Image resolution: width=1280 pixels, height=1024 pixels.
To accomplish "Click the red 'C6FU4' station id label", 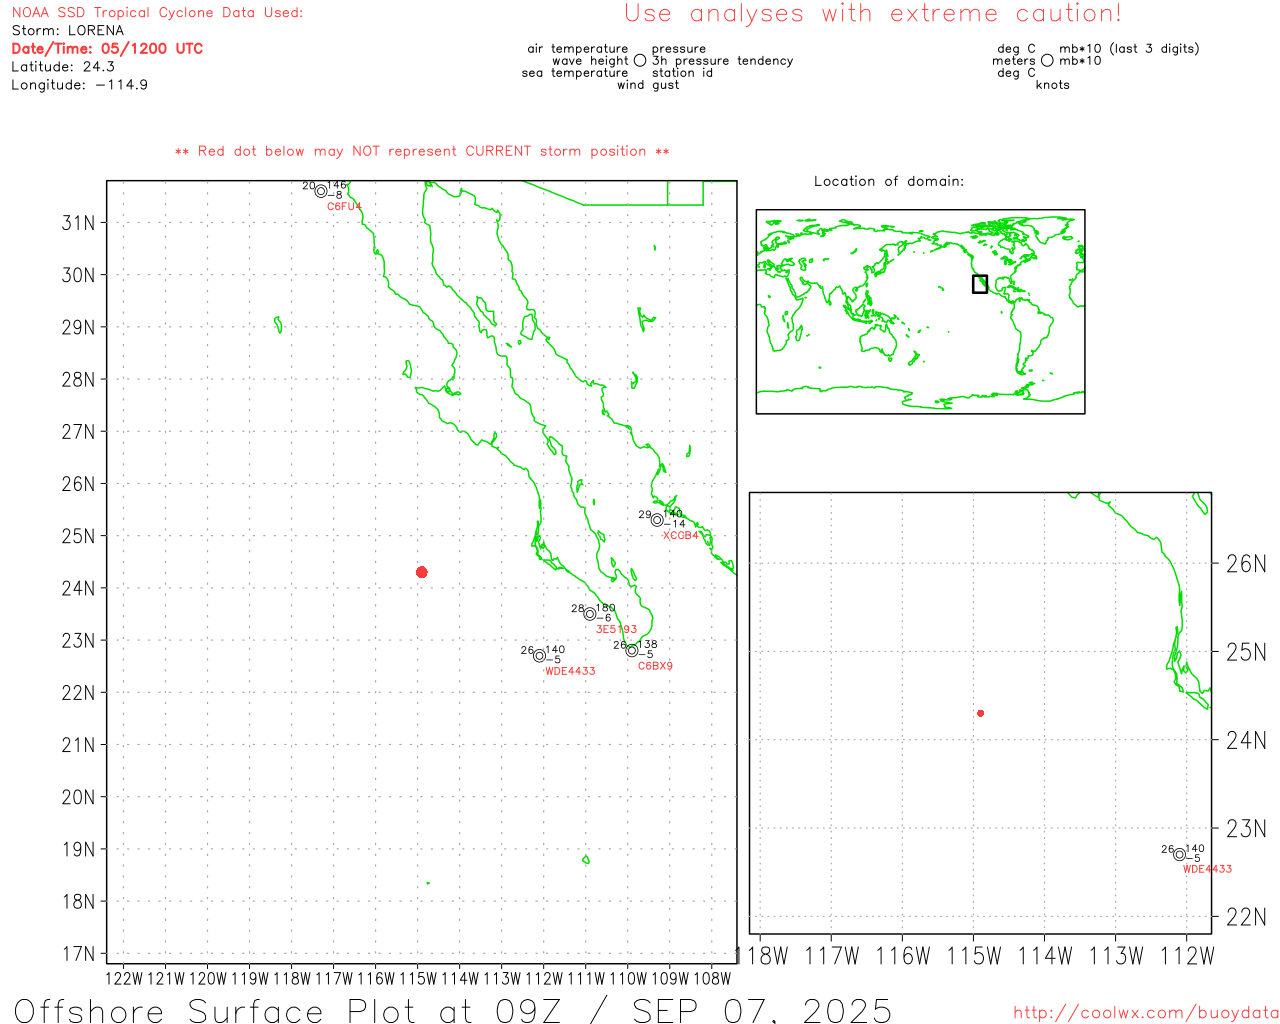I will coord(345,207).
